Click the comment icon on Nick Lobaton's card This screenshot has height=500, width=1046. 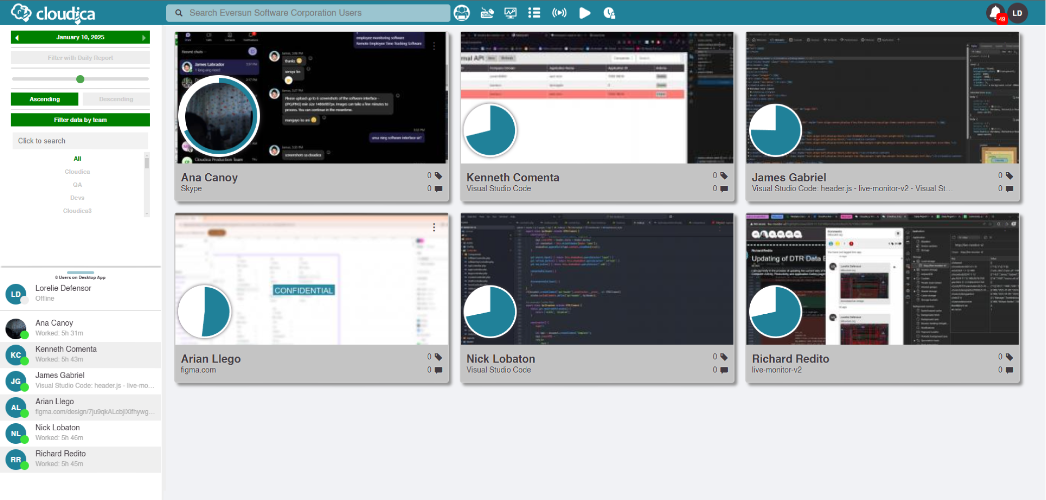point(724,370)
